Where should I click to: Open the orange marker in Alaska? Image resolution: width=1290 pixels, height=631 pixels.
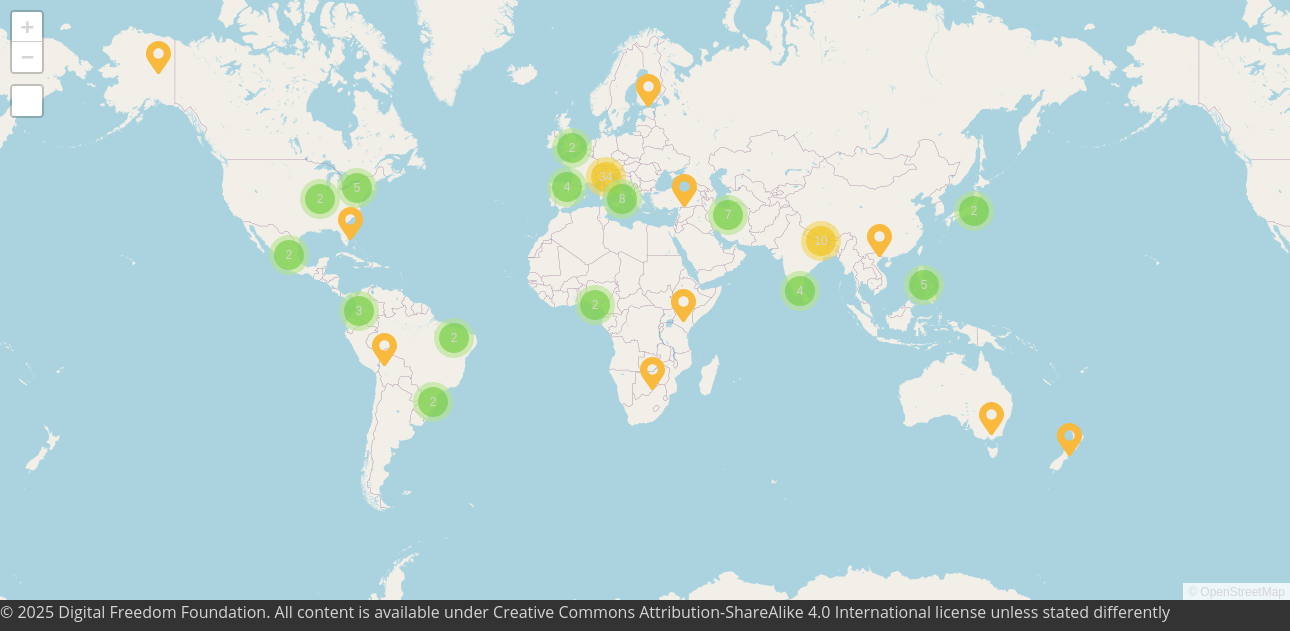pyautogui.click(x=158, y=56)
